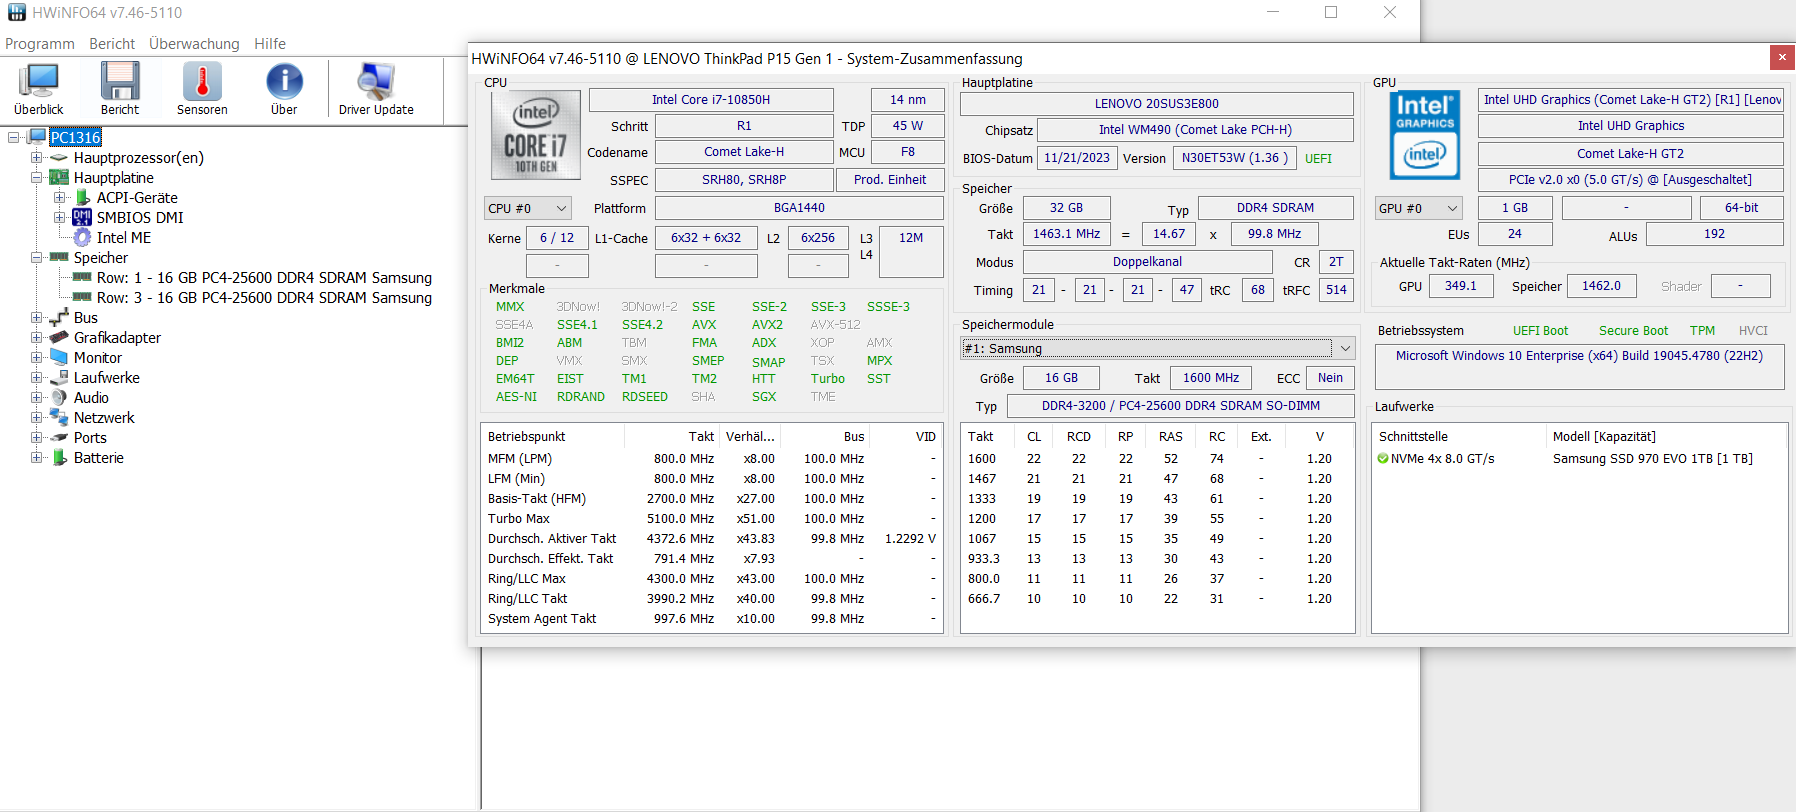Click the Intel Core i7 CPU logo
The width and height of the screenshot is (1796, 812).
[x=535, y=135]
